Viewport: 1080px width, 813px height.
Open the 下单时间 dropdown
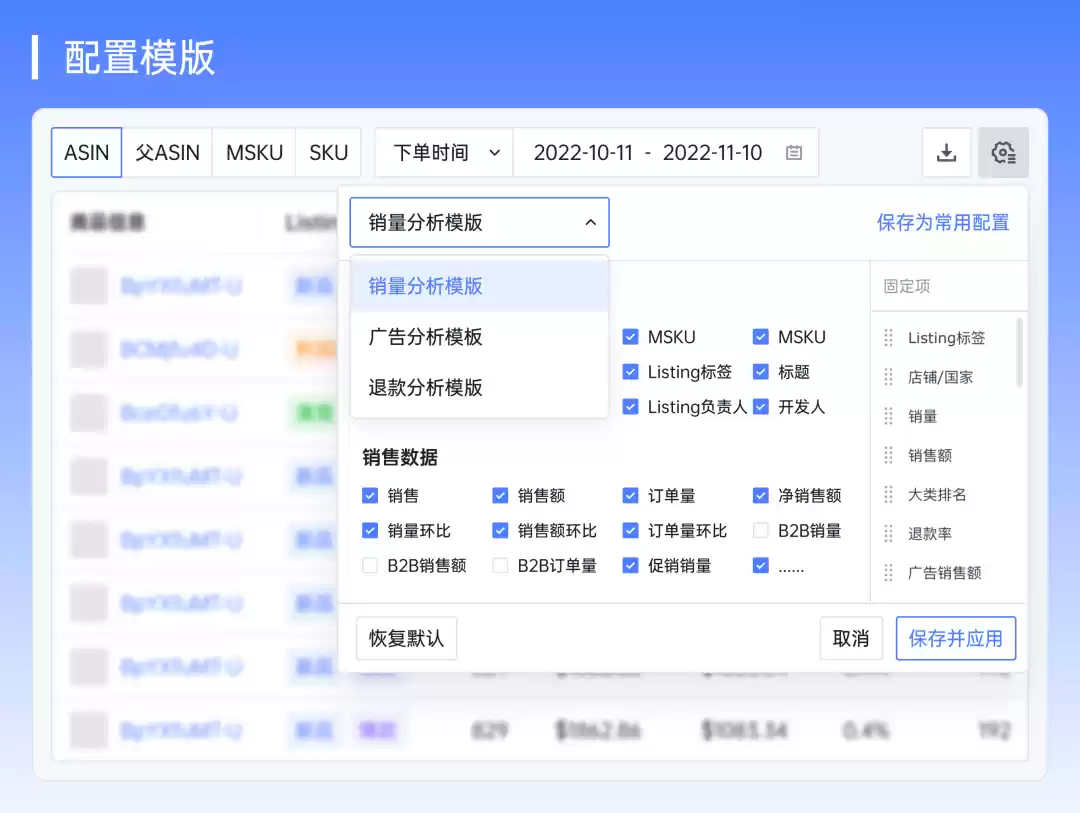pos(444,153)
